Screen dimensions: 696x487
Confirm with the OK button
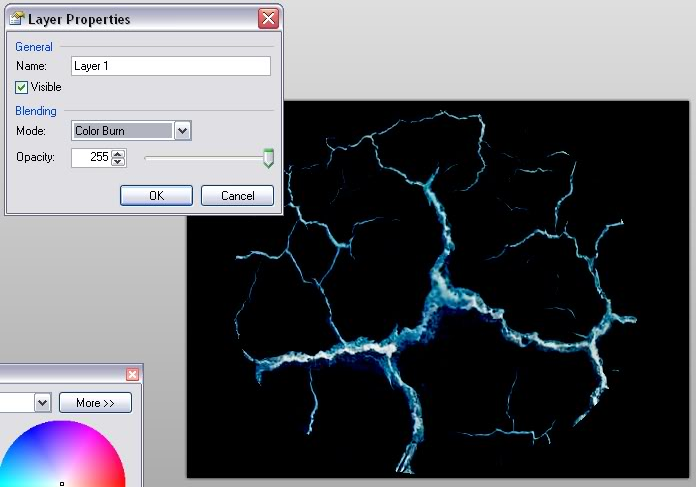[156, 196]
